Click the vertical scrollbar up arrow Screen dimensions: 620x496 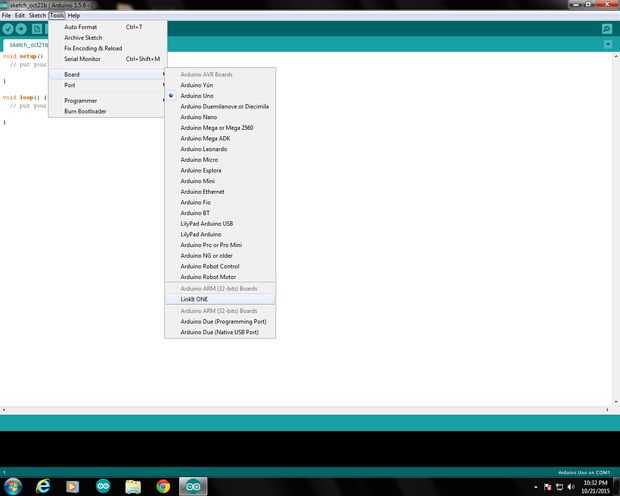point(616,57)
